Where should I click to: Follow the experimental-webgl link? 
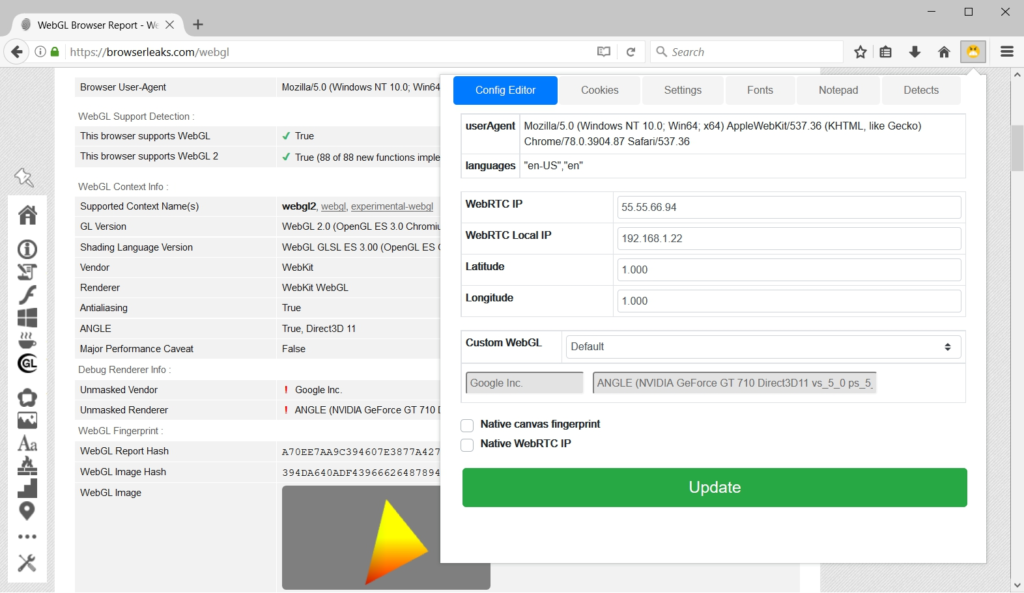[392, 206]
